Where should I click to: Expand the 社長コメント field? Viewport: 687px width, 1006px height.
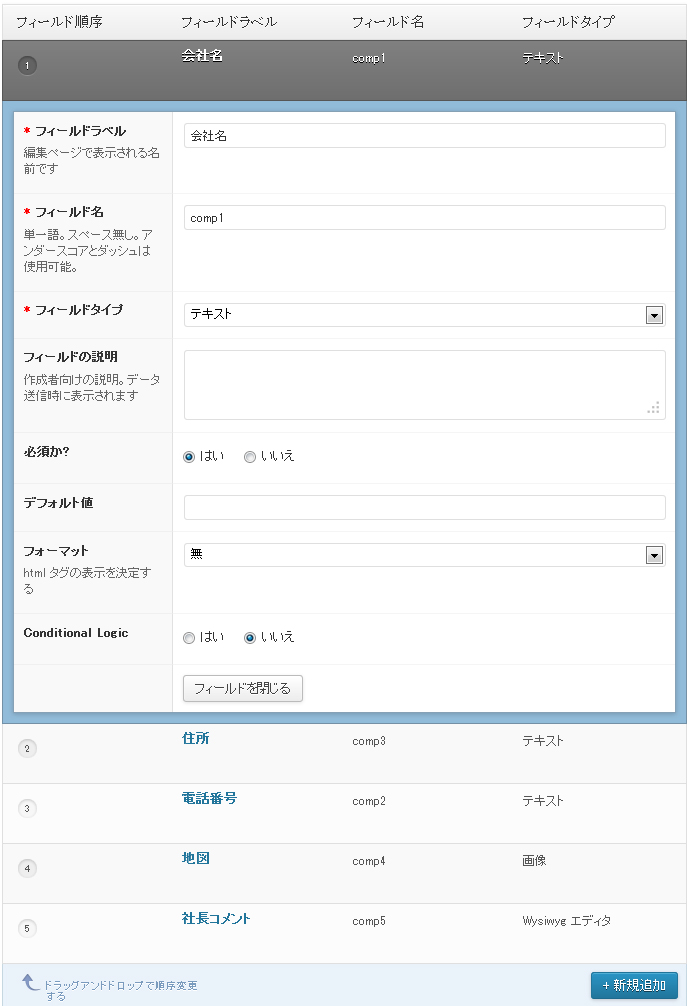click(216, 919)
